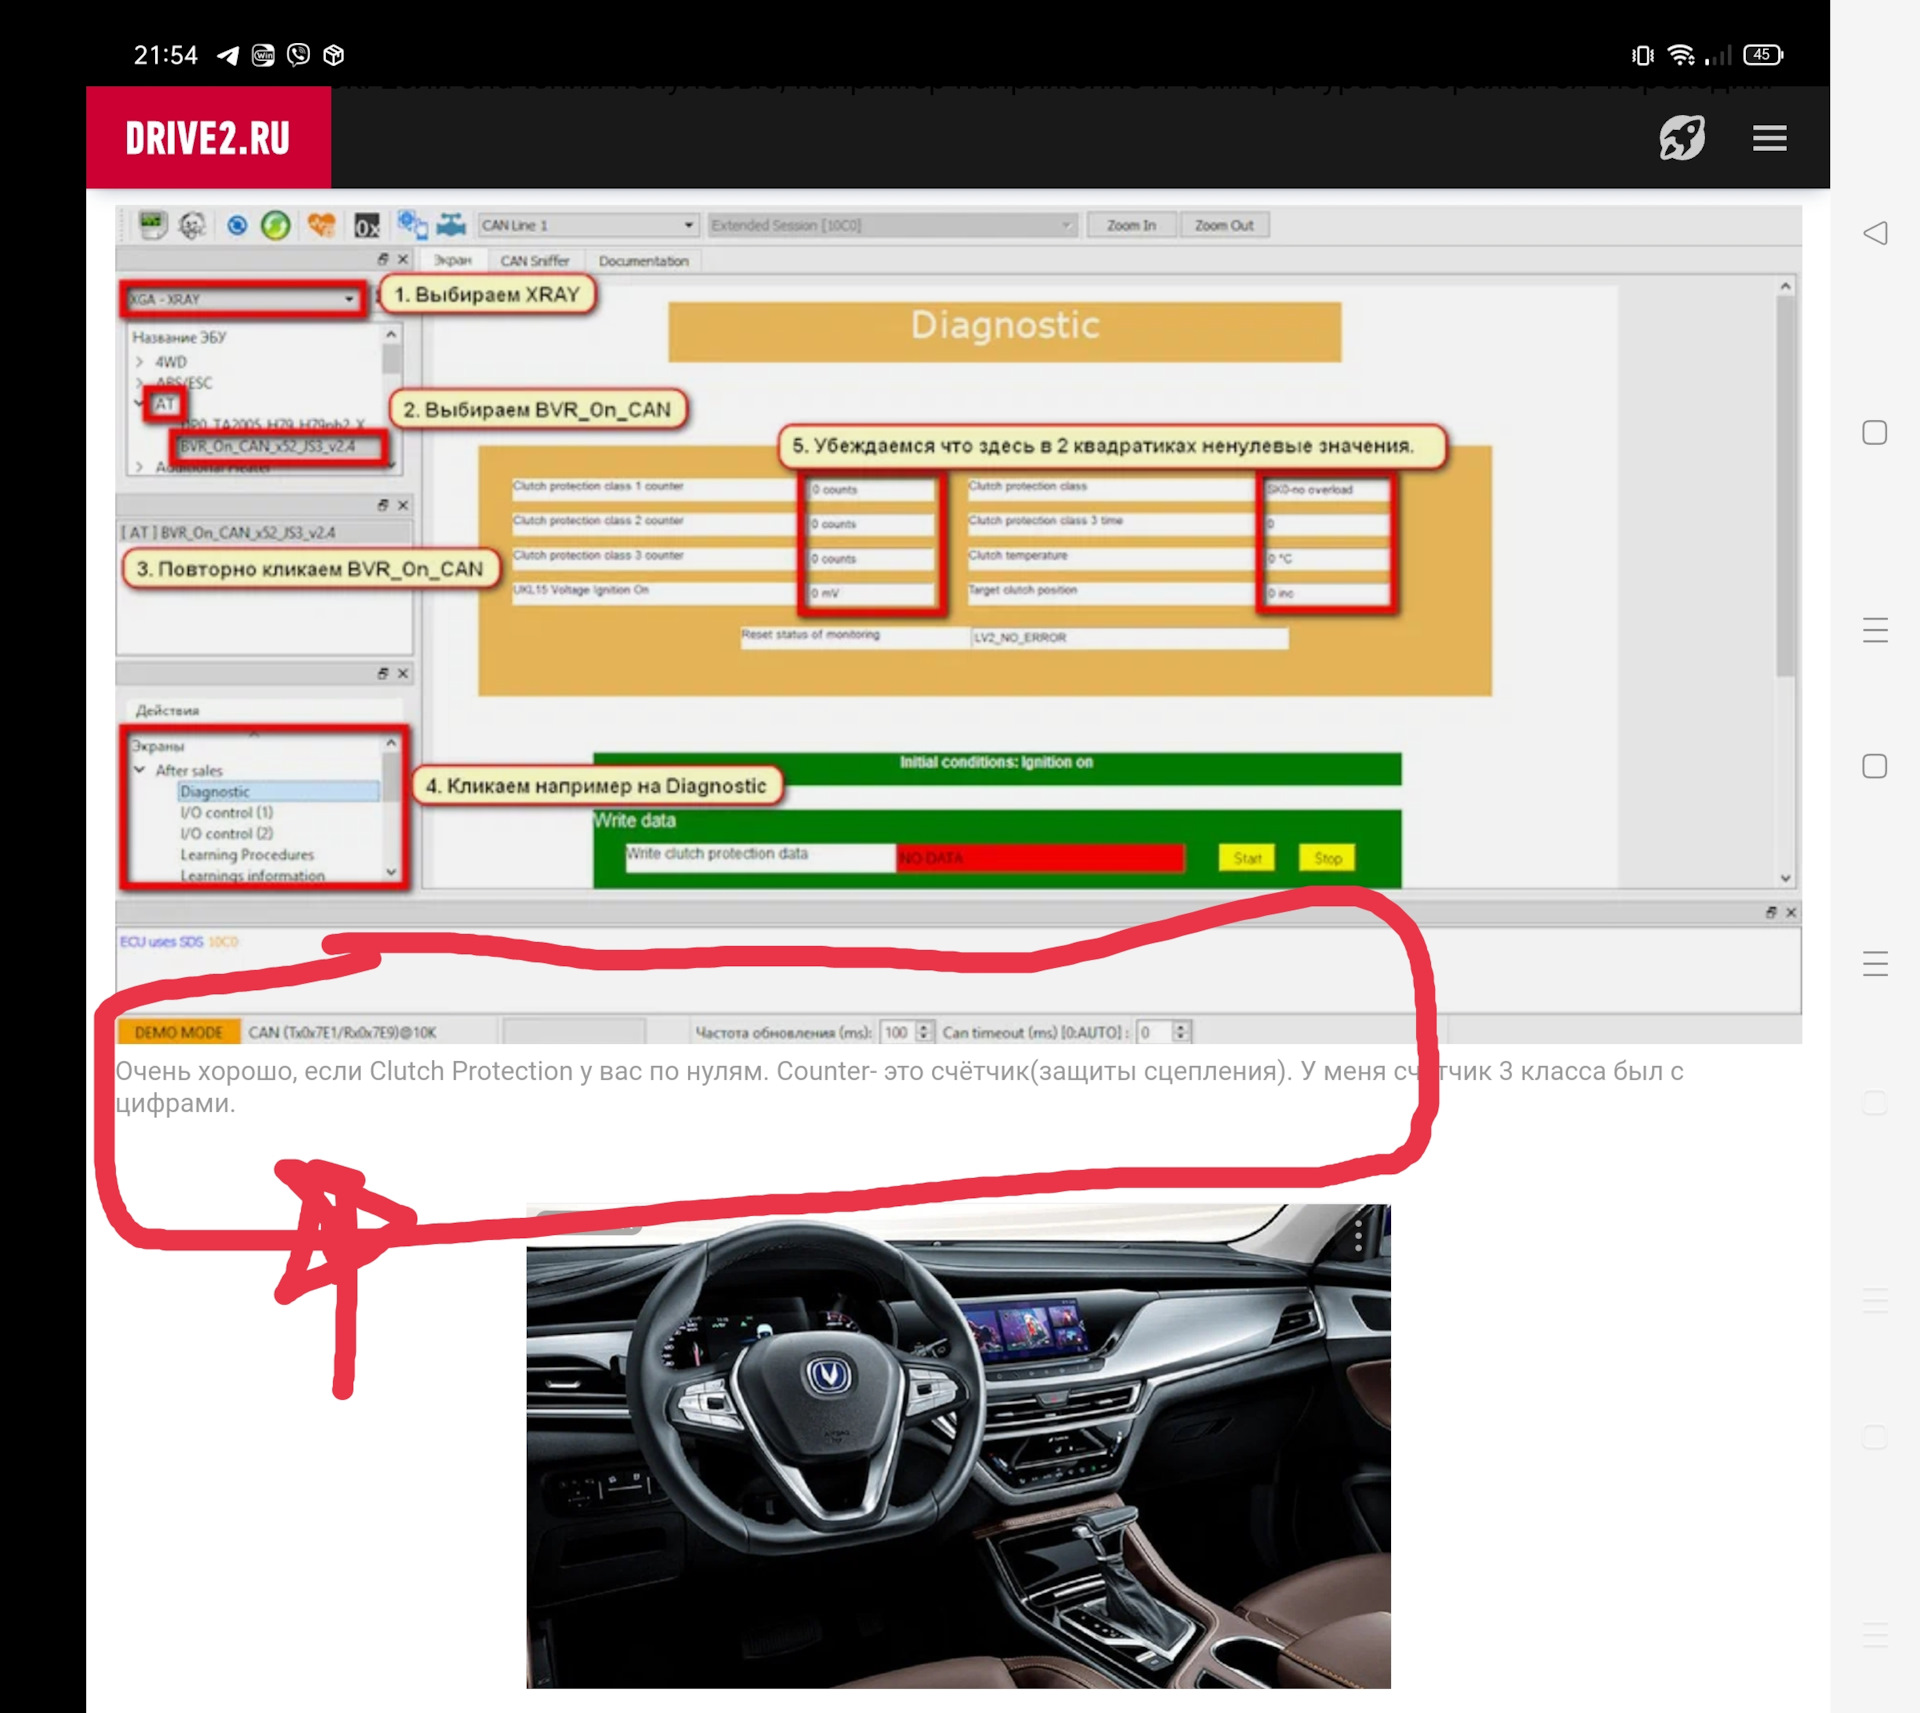Image resolution: width=1920 pixels, height=1713 pixels.
Task: Open the CAN Line 1 dropdown
Action: coord(587,226)
